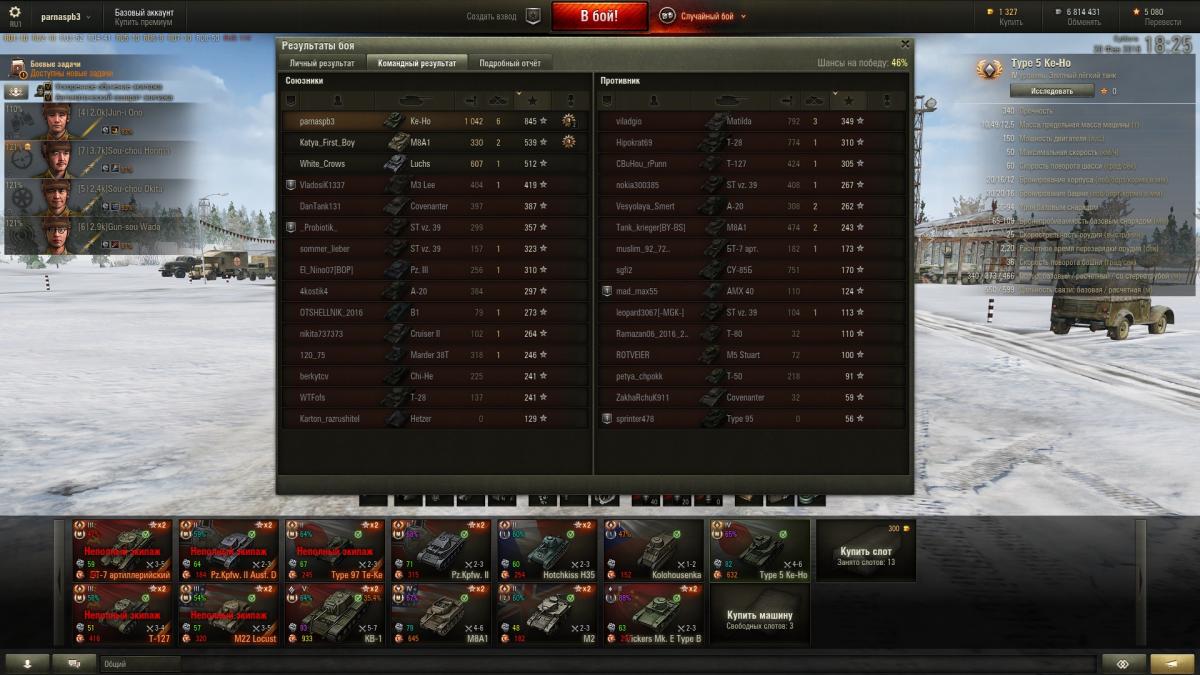
Task: Close the Результаты боя window
Action: click(x=905, y=44)
